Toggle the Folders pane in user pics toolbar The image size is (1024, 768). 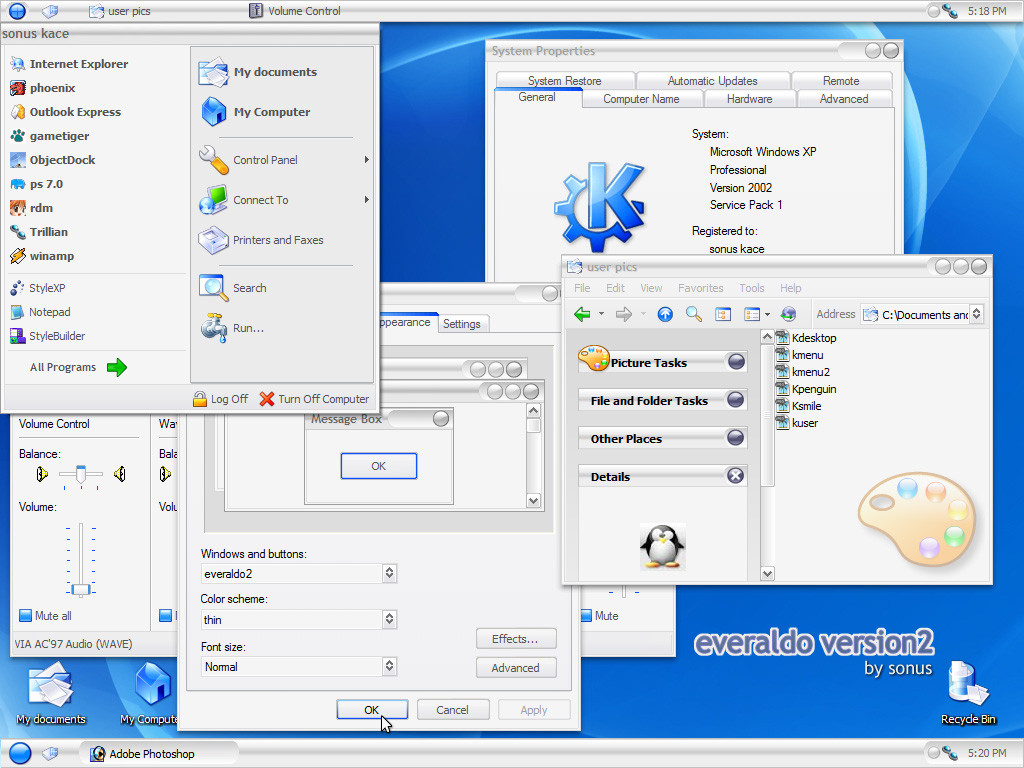coord(723,314)
